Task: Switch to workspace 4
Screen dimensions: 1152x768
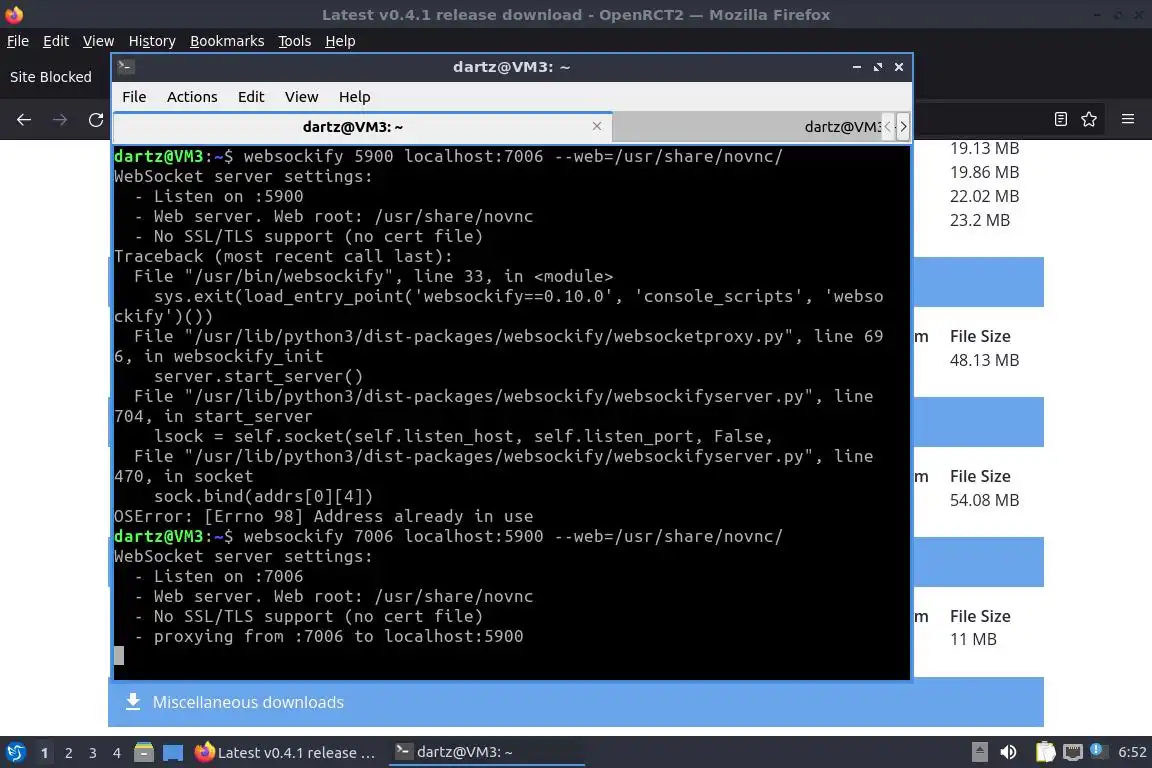Action: (116, 753)
